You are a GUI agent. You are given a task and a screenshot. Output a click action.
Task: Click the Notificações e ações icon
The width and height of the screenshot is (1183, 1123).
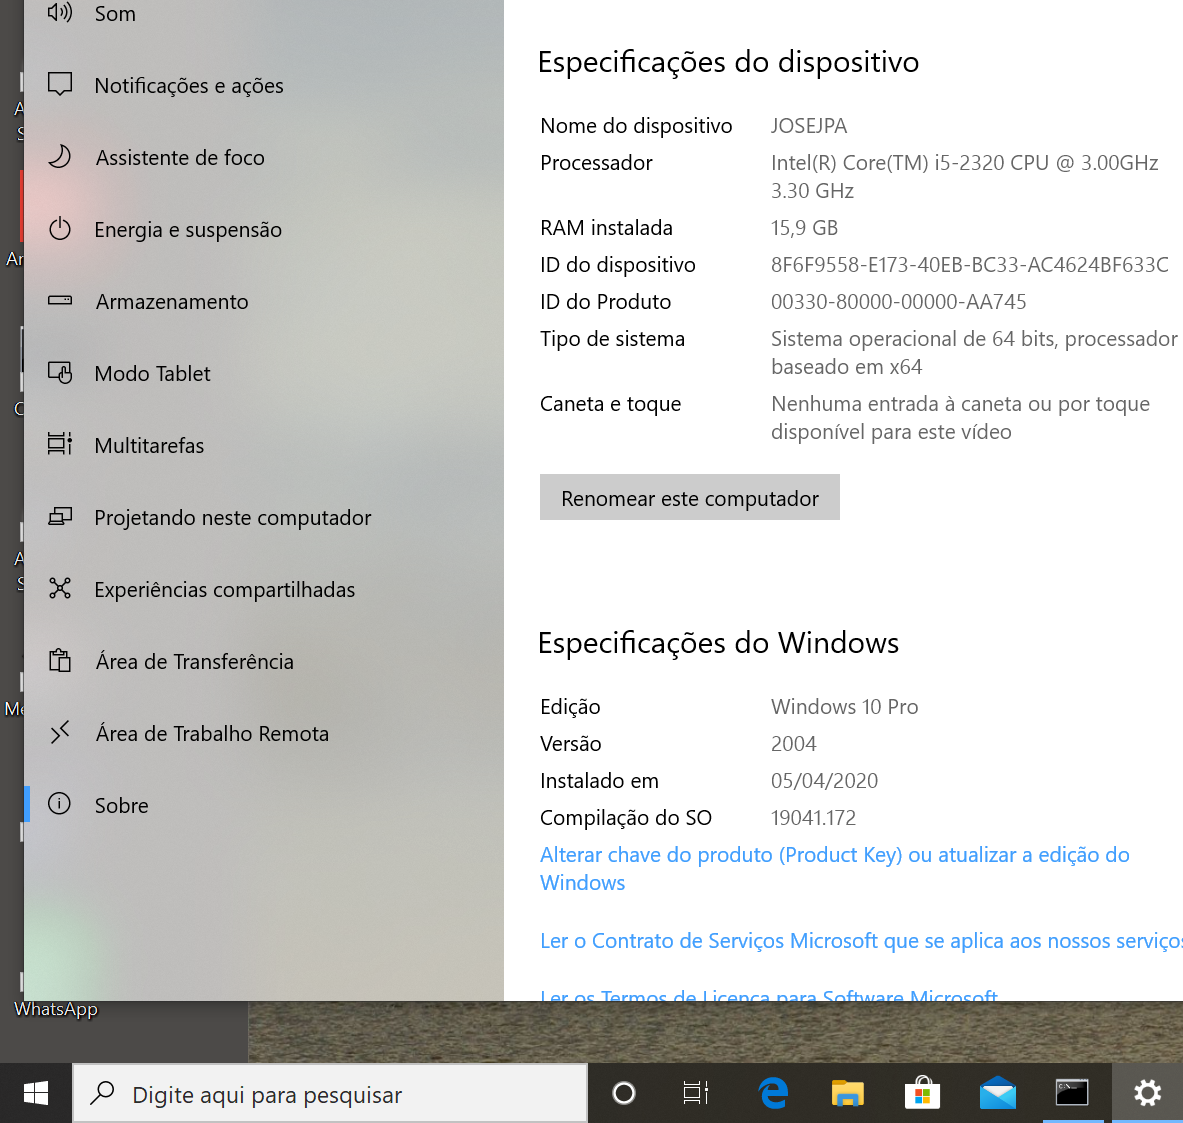pos(60,85)
